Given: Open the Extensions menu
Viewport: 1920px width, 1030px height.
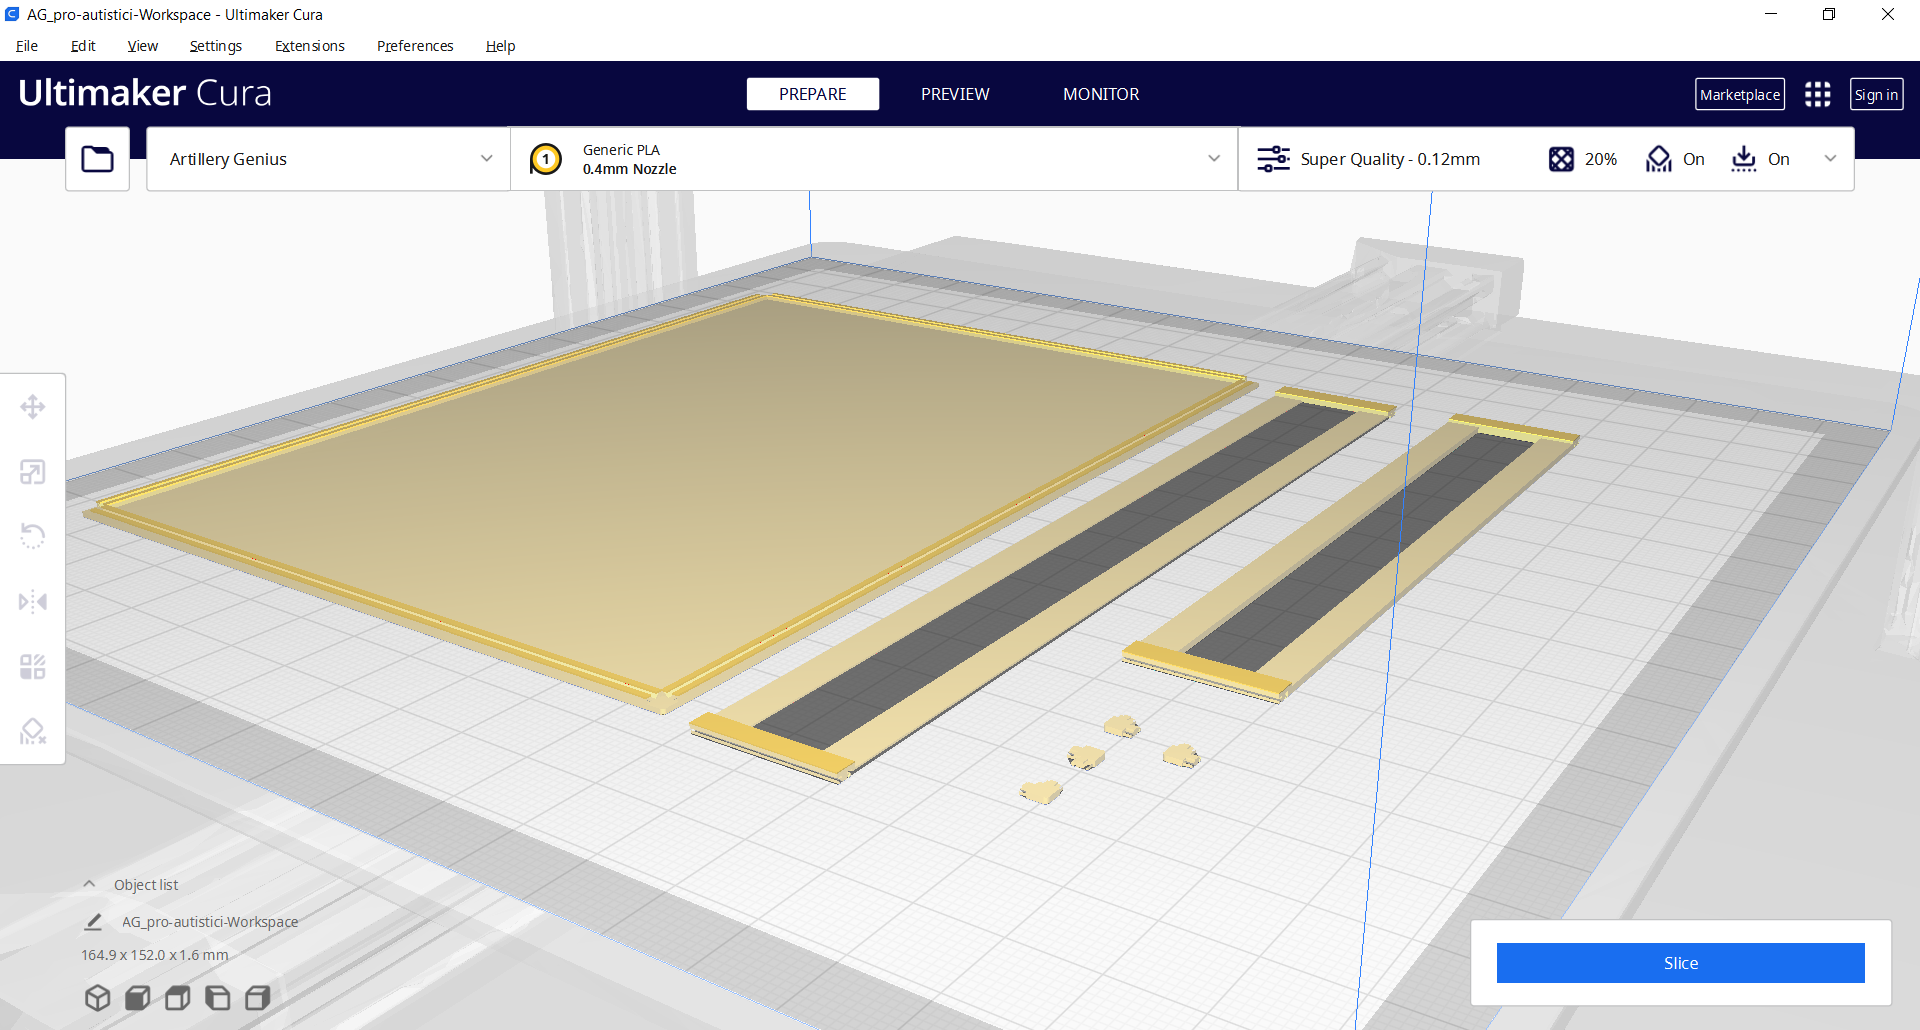Looking at the screenshot, I should tap(310, 46).
